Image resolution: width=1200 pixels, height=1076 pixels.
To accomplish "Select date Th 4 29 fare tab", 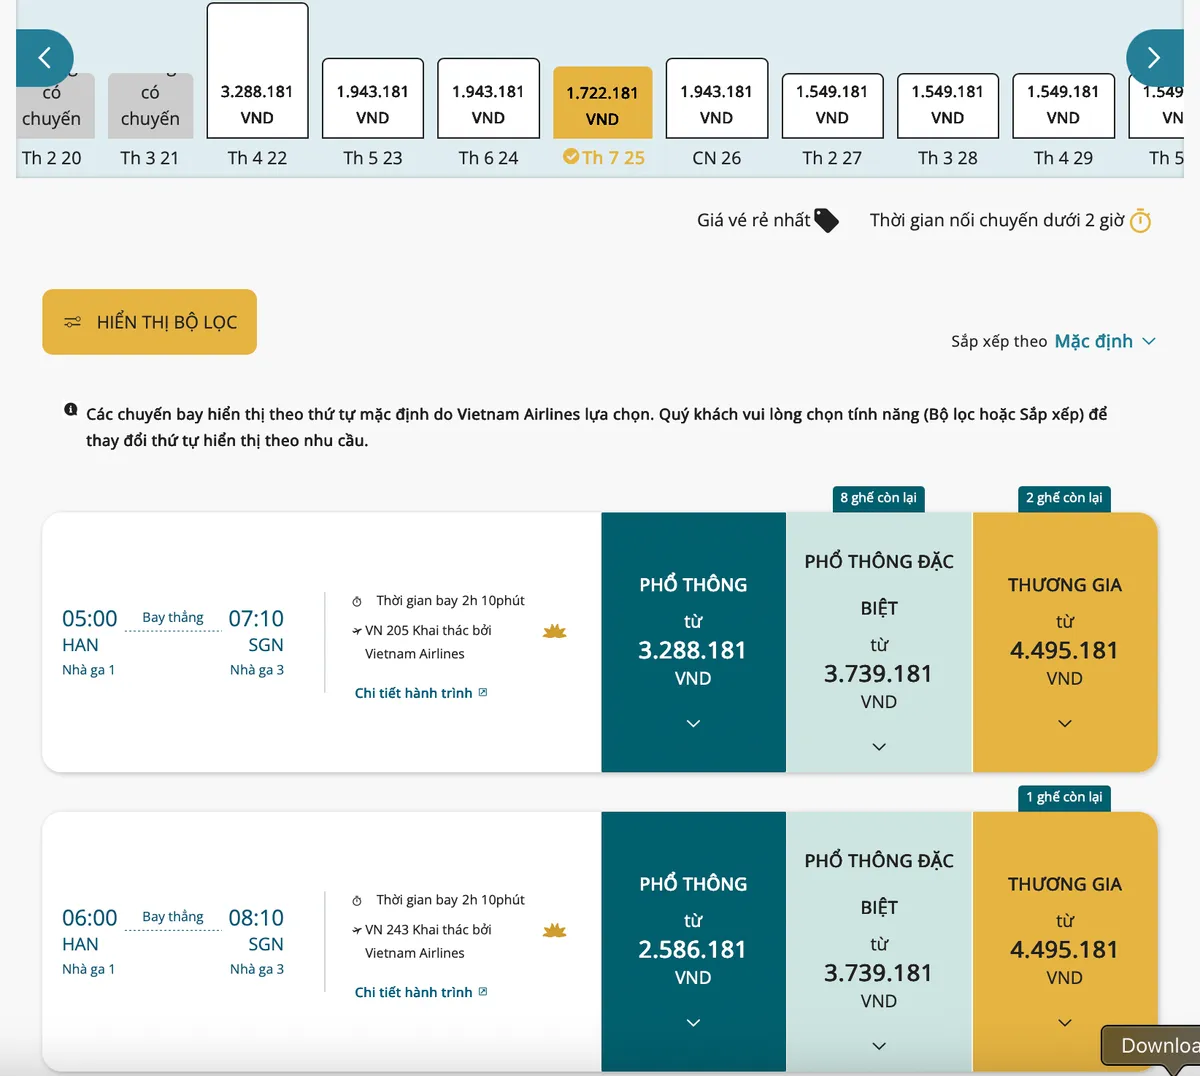I will tap(1063, 105).
